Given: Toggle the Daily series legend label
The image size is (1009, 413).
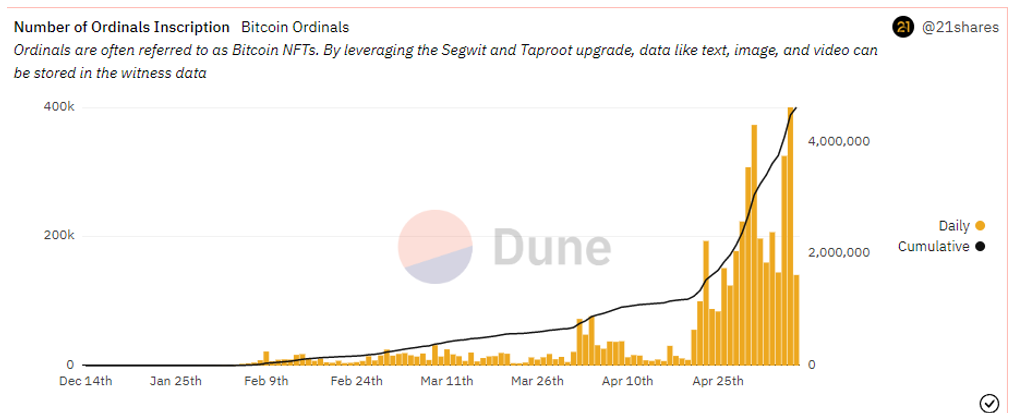Looking at the screenshot, I should click(953, 225).
